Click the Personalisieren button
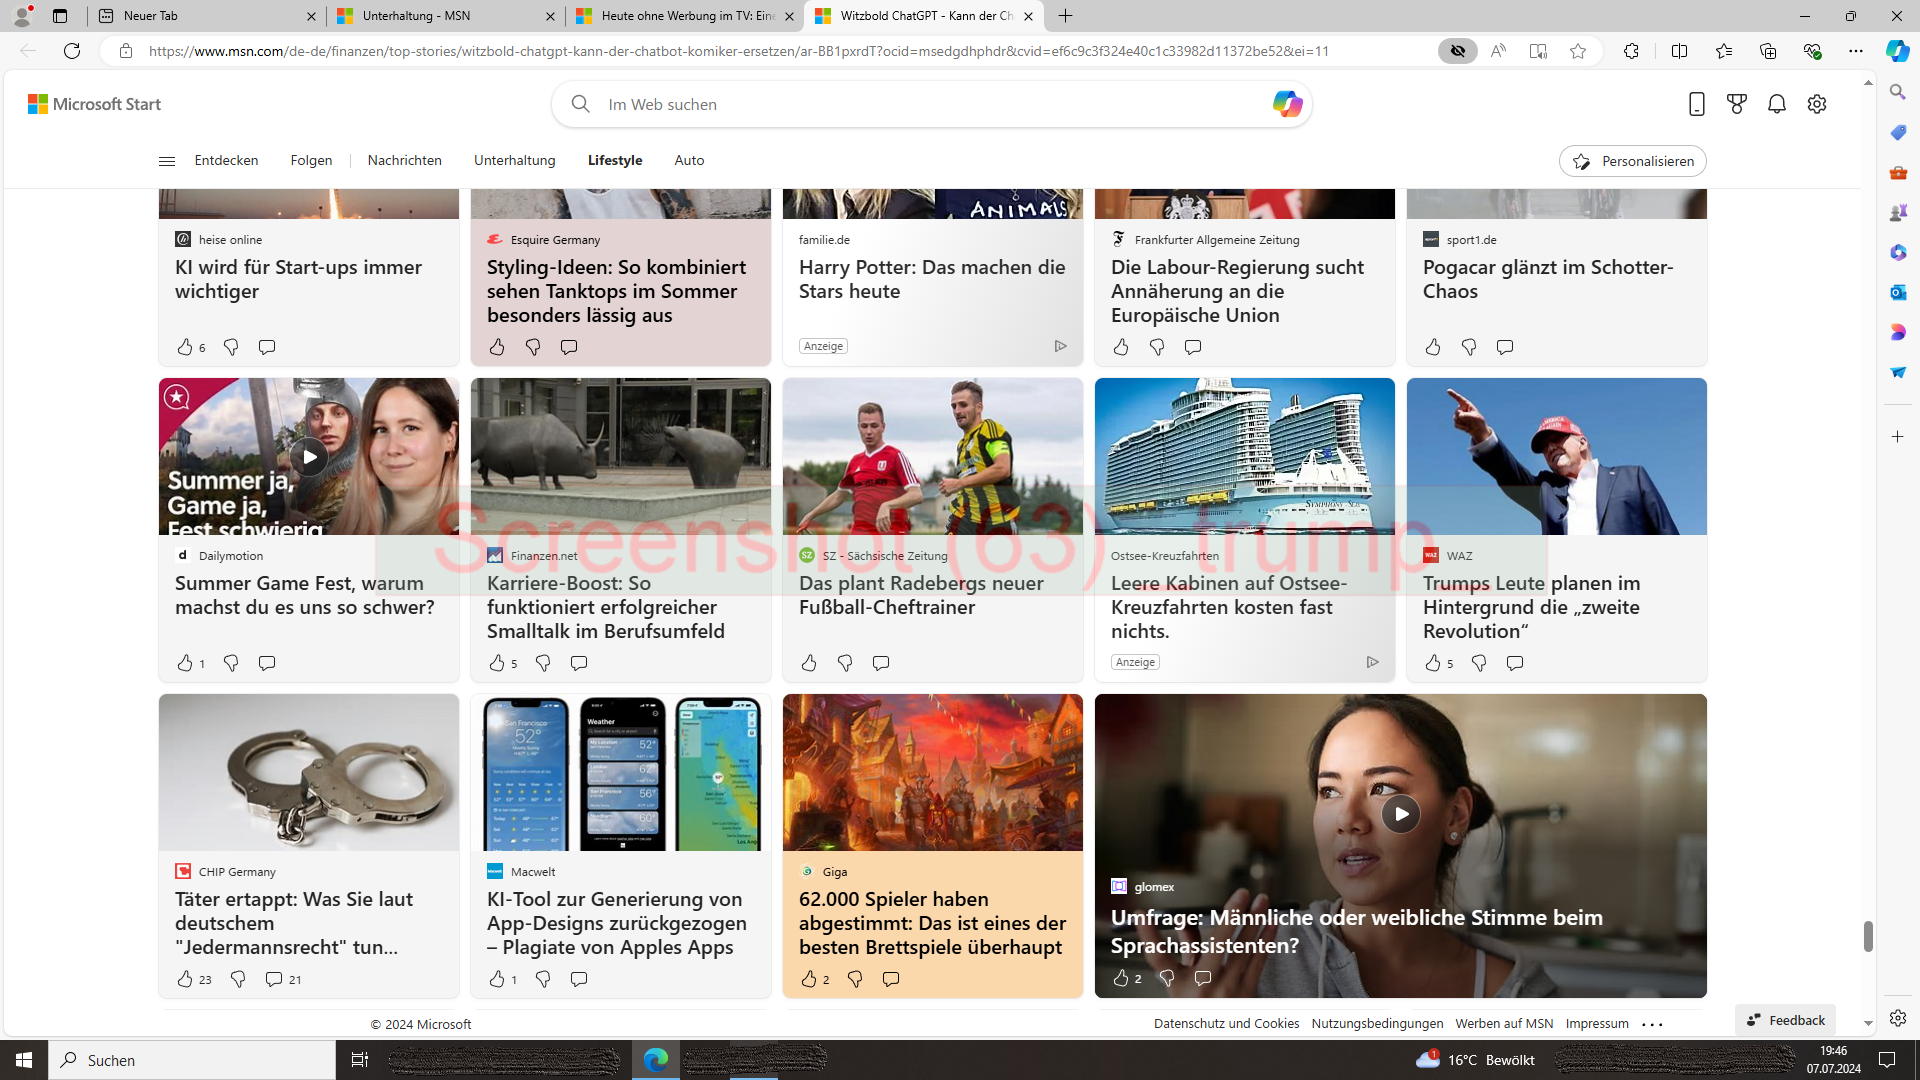The image size is (1920, 1080). 1632,161
